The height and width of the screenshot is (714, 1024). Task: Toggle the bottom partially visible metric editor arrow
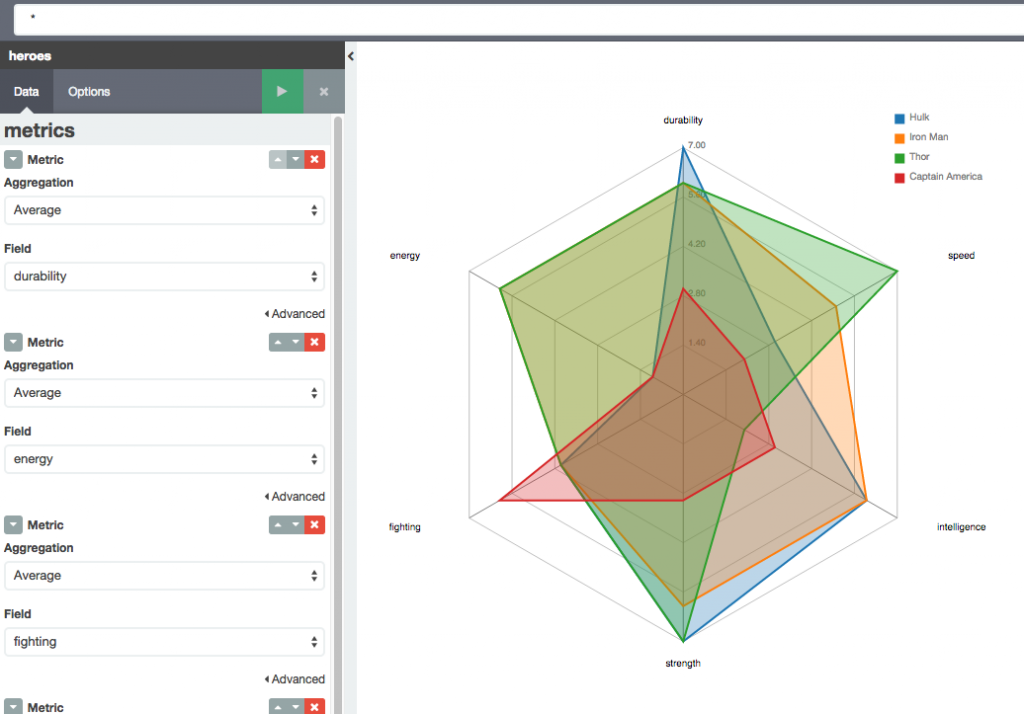point(13,707)
